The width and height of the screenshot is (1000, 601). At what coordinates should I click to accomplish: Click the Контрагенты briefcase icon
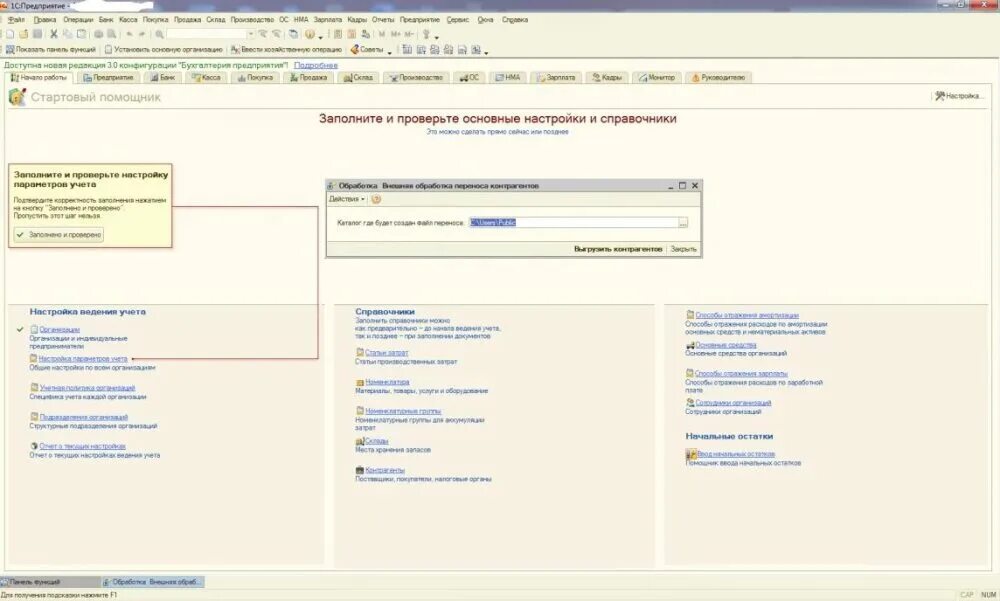pos(360,470)
